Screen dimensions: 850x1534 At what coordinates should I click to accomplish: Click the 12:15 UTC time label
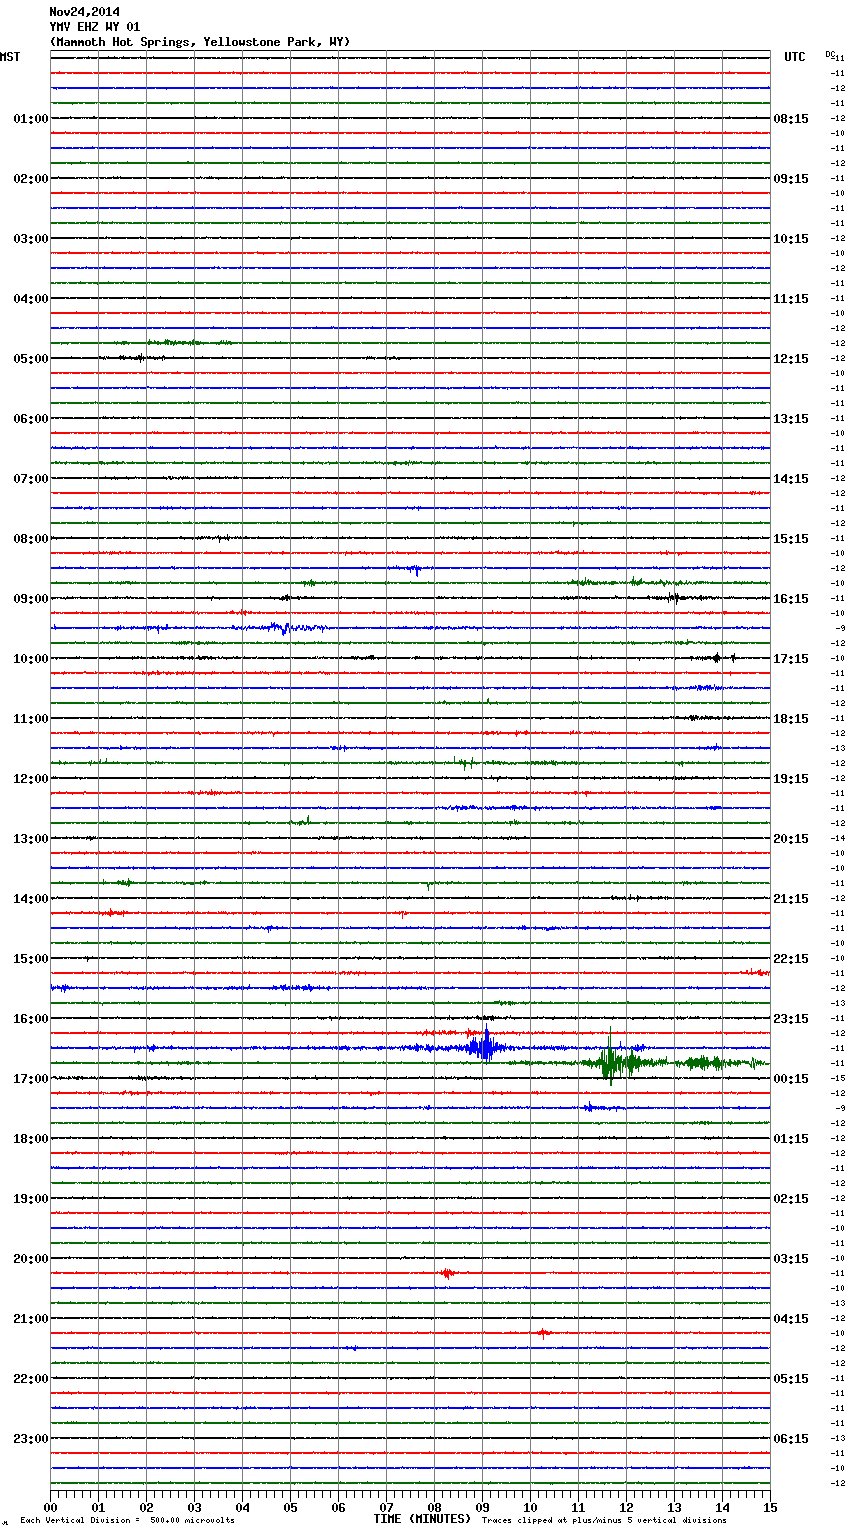coord(791,359)
